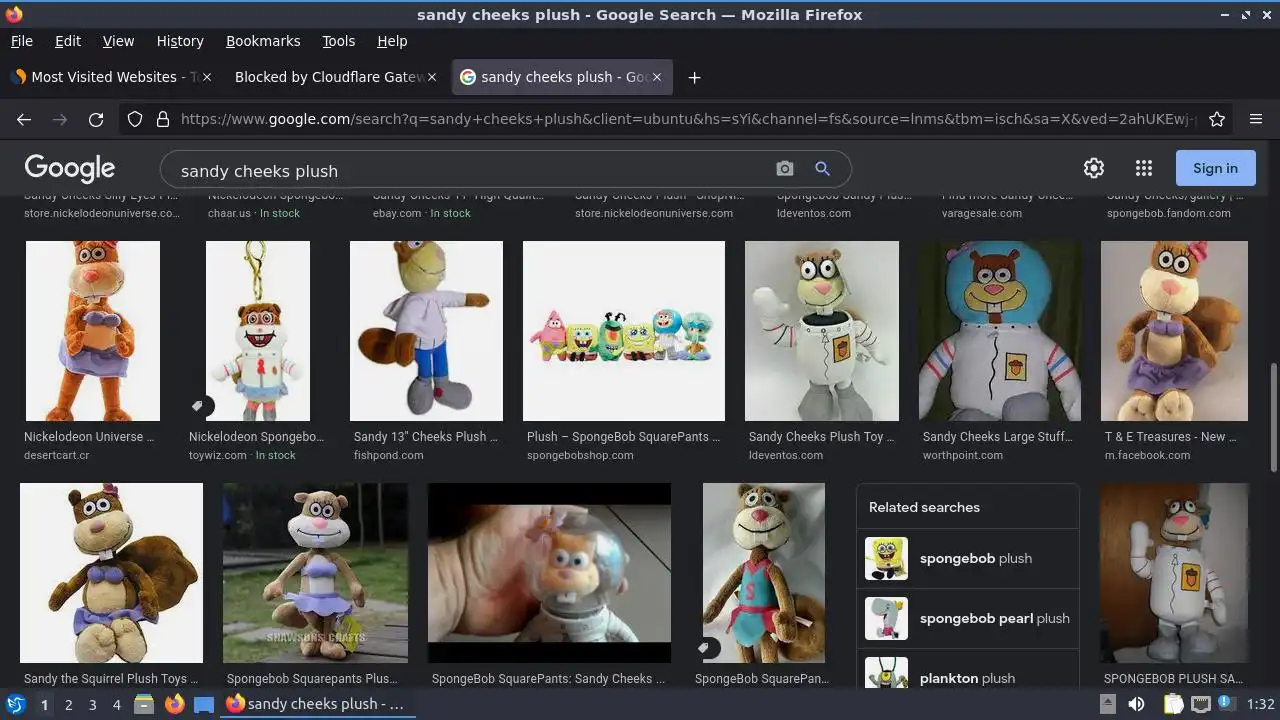Click the spongebob.fandom.com source text
The image size is (1280, 720).
click(1169, 213)
